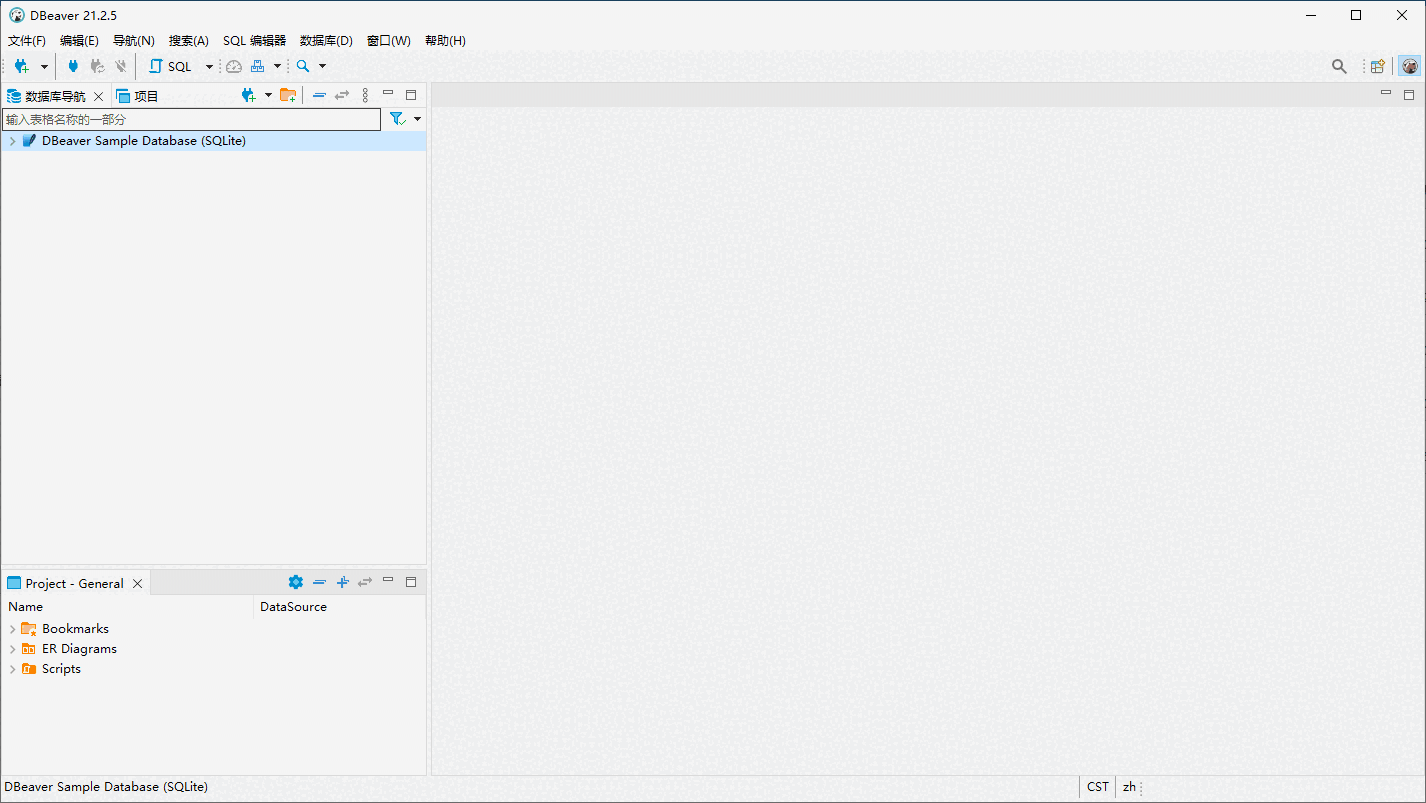The image size is (1426, 803).
Task: Click the navigator panel New Connection plug icon
Action: click(x=249, y=95)
